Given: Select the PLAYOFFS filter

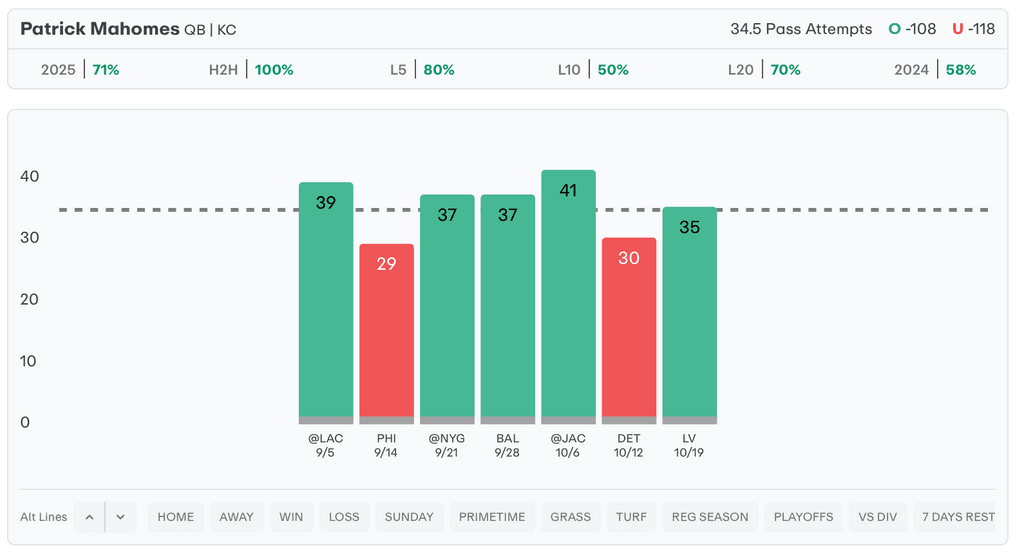Looking at the screenshot, I should [x=804, y=517].
